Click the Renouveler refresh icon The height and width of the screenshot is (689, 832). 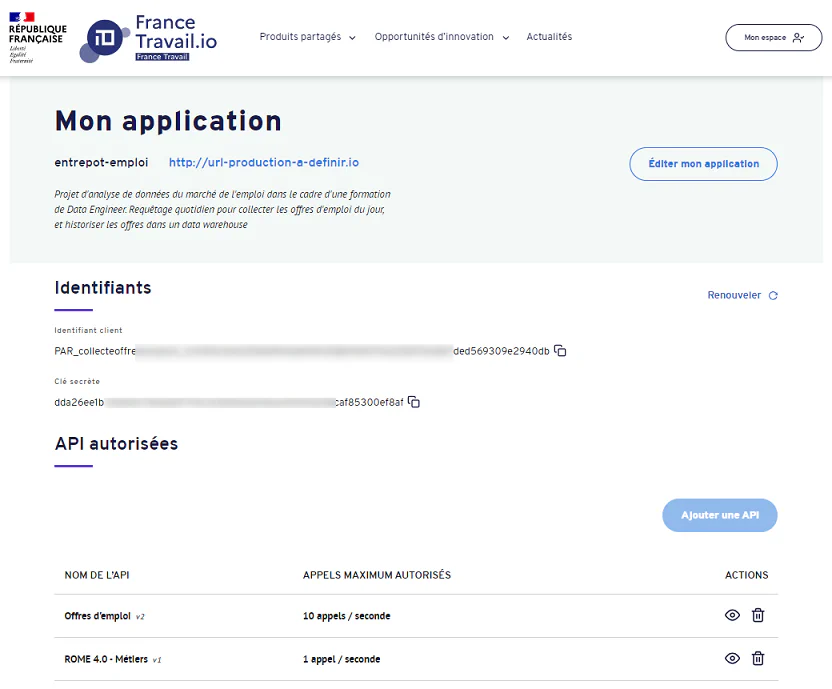point(773,296)
